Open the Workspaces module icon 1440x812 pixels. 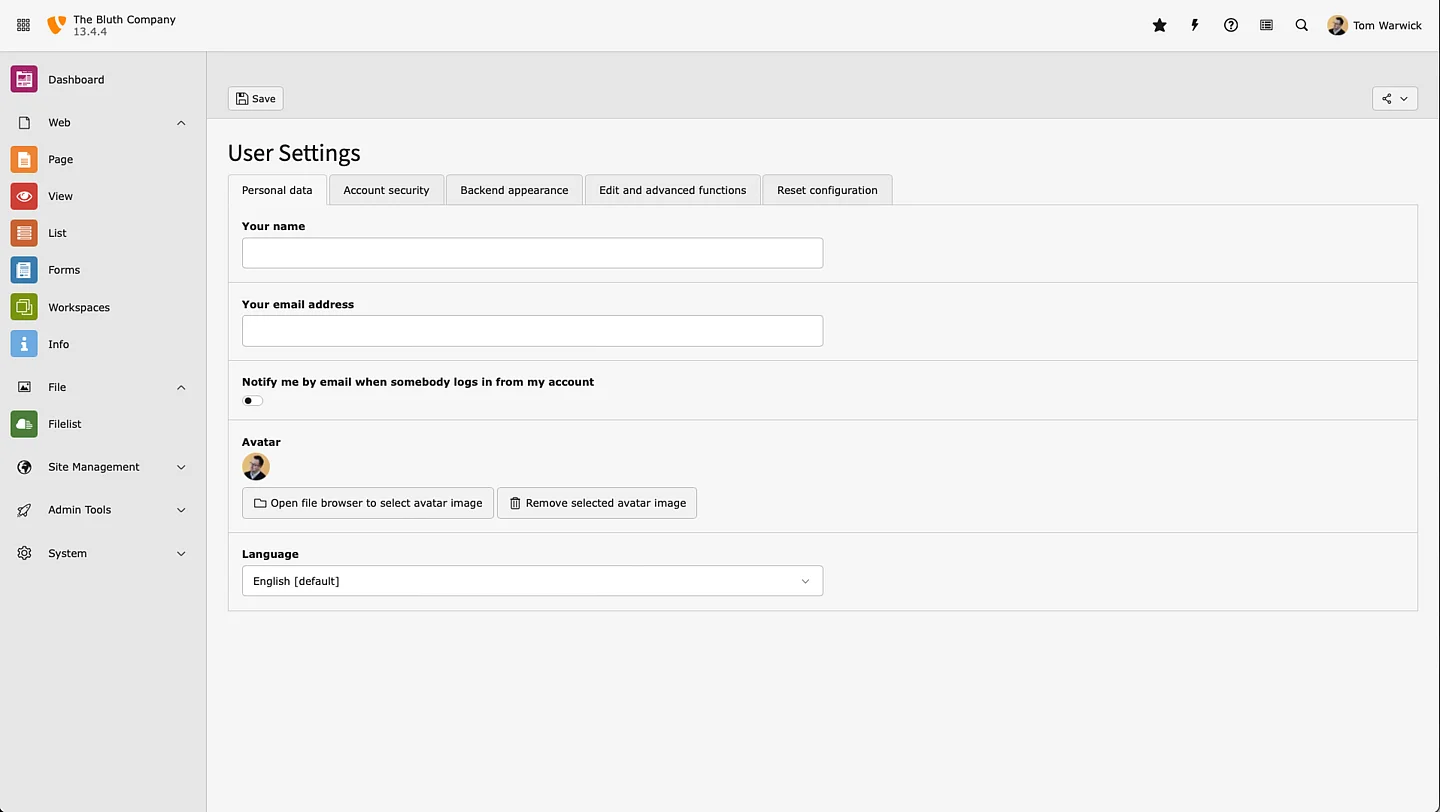[24, 307]
